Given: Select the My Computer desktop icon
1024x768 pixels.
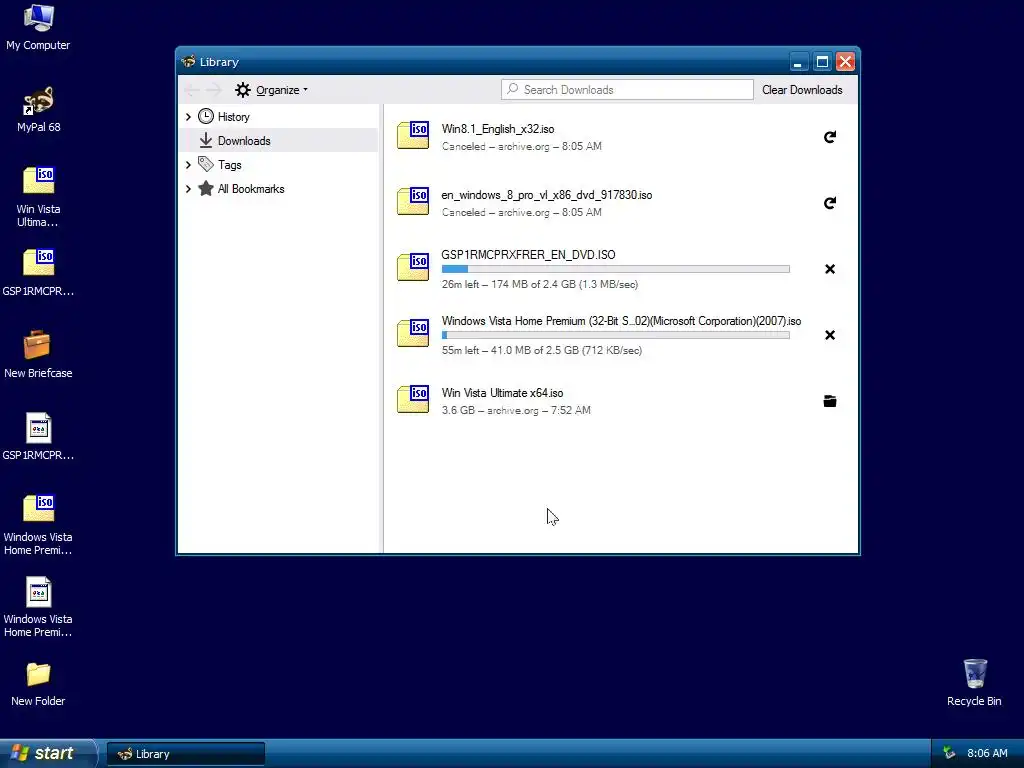Looking at the screenshot, I should [38, 28].
